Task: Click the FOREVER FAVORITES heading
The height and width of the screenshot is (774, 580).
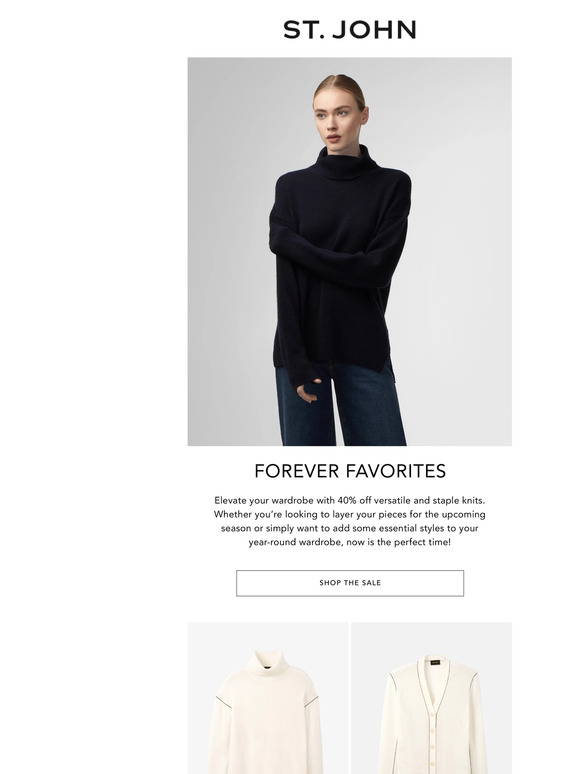Action: point(349,471)
